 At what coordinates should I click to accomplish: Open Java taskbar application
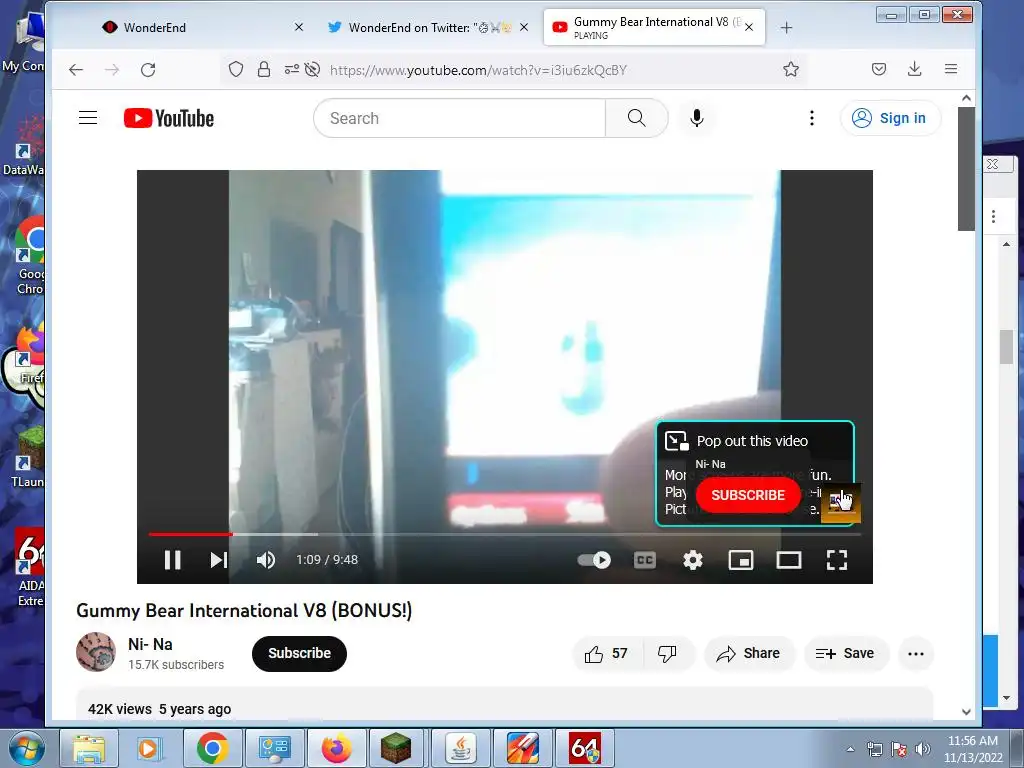point(460,748)
